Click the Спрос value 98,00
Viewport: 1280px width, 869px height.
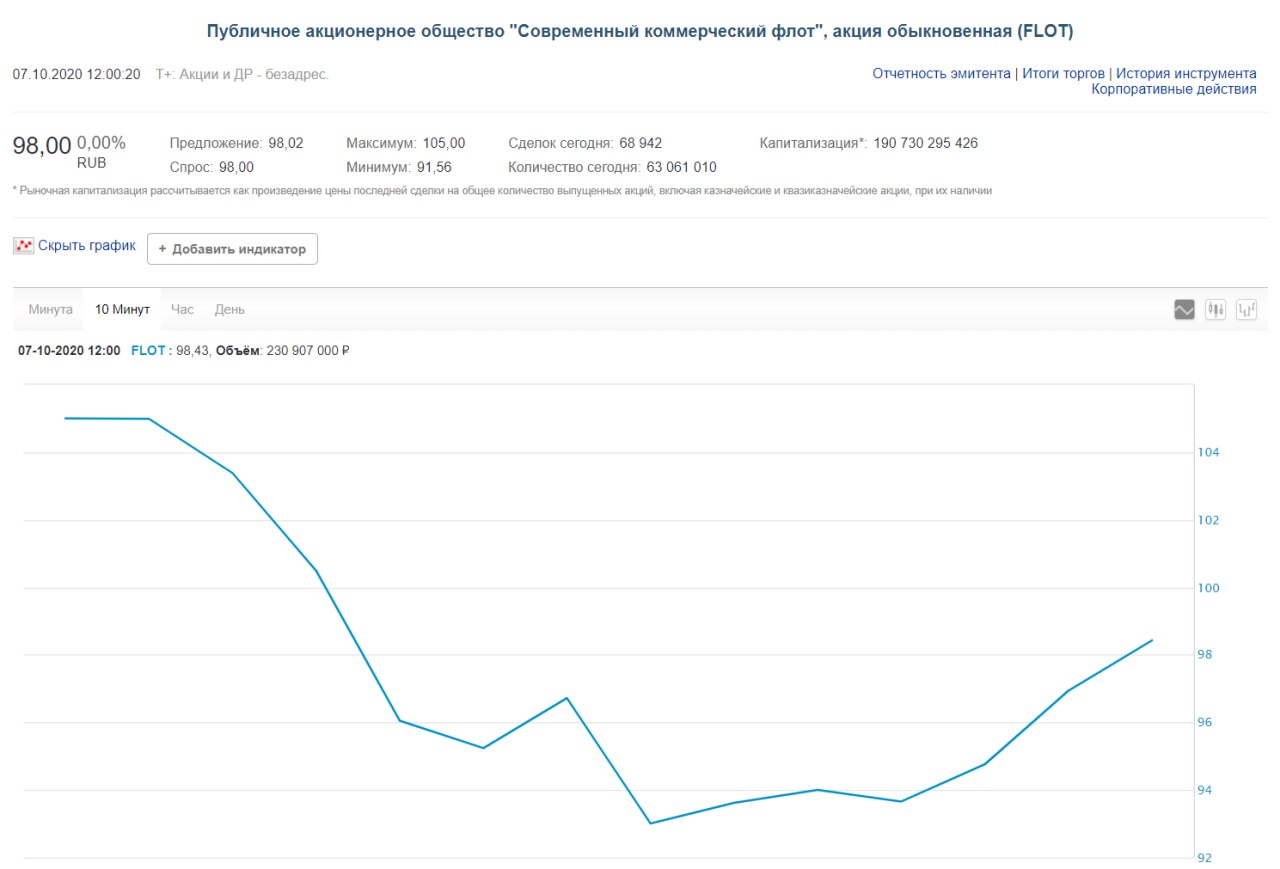click(236, 167)
